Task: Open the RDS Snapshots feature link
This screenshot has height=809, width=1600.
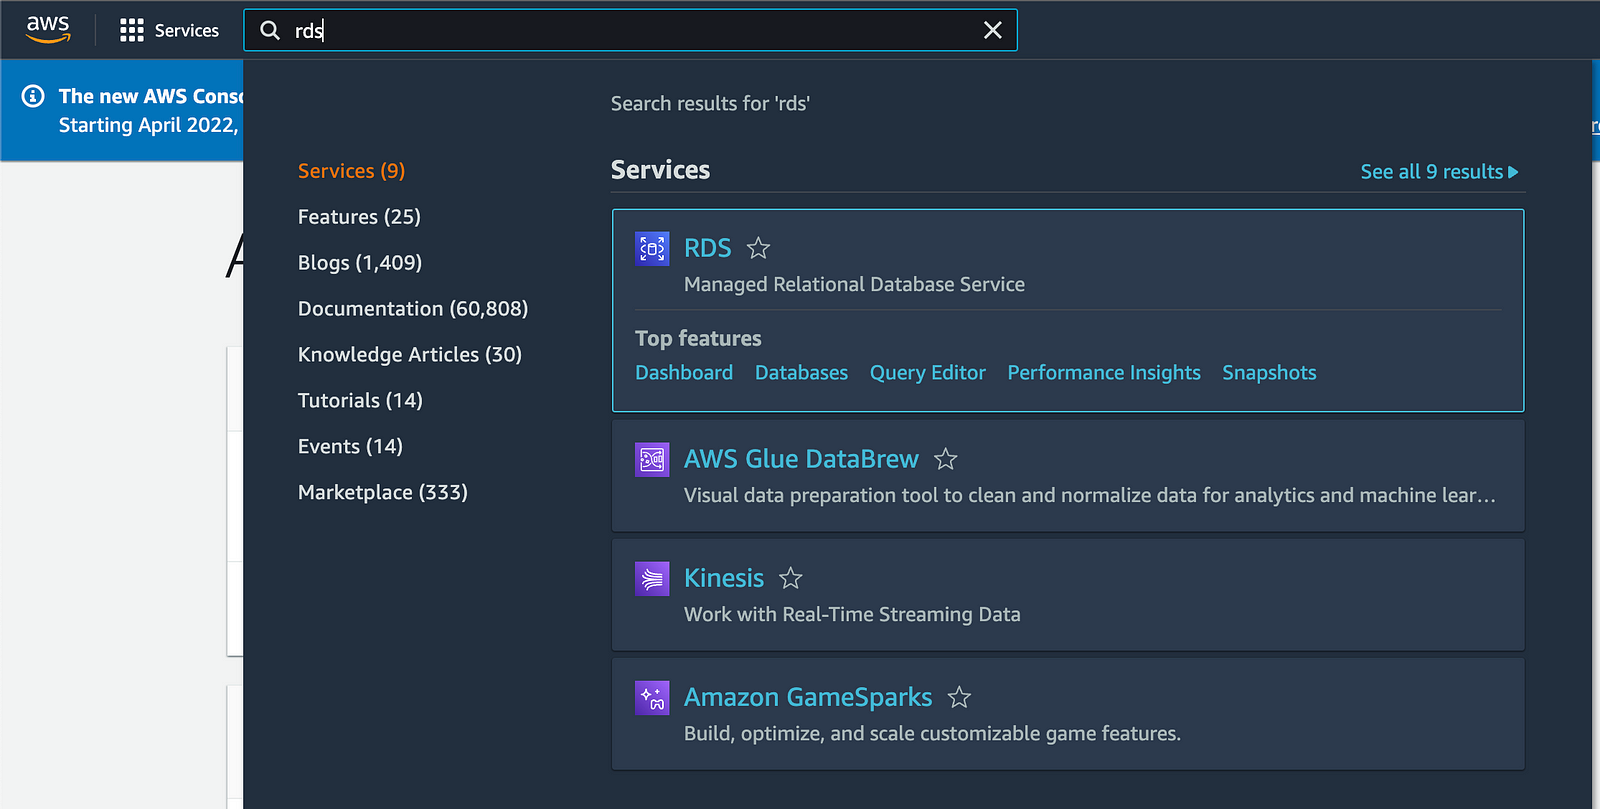Action: [x=1268, y=373]
